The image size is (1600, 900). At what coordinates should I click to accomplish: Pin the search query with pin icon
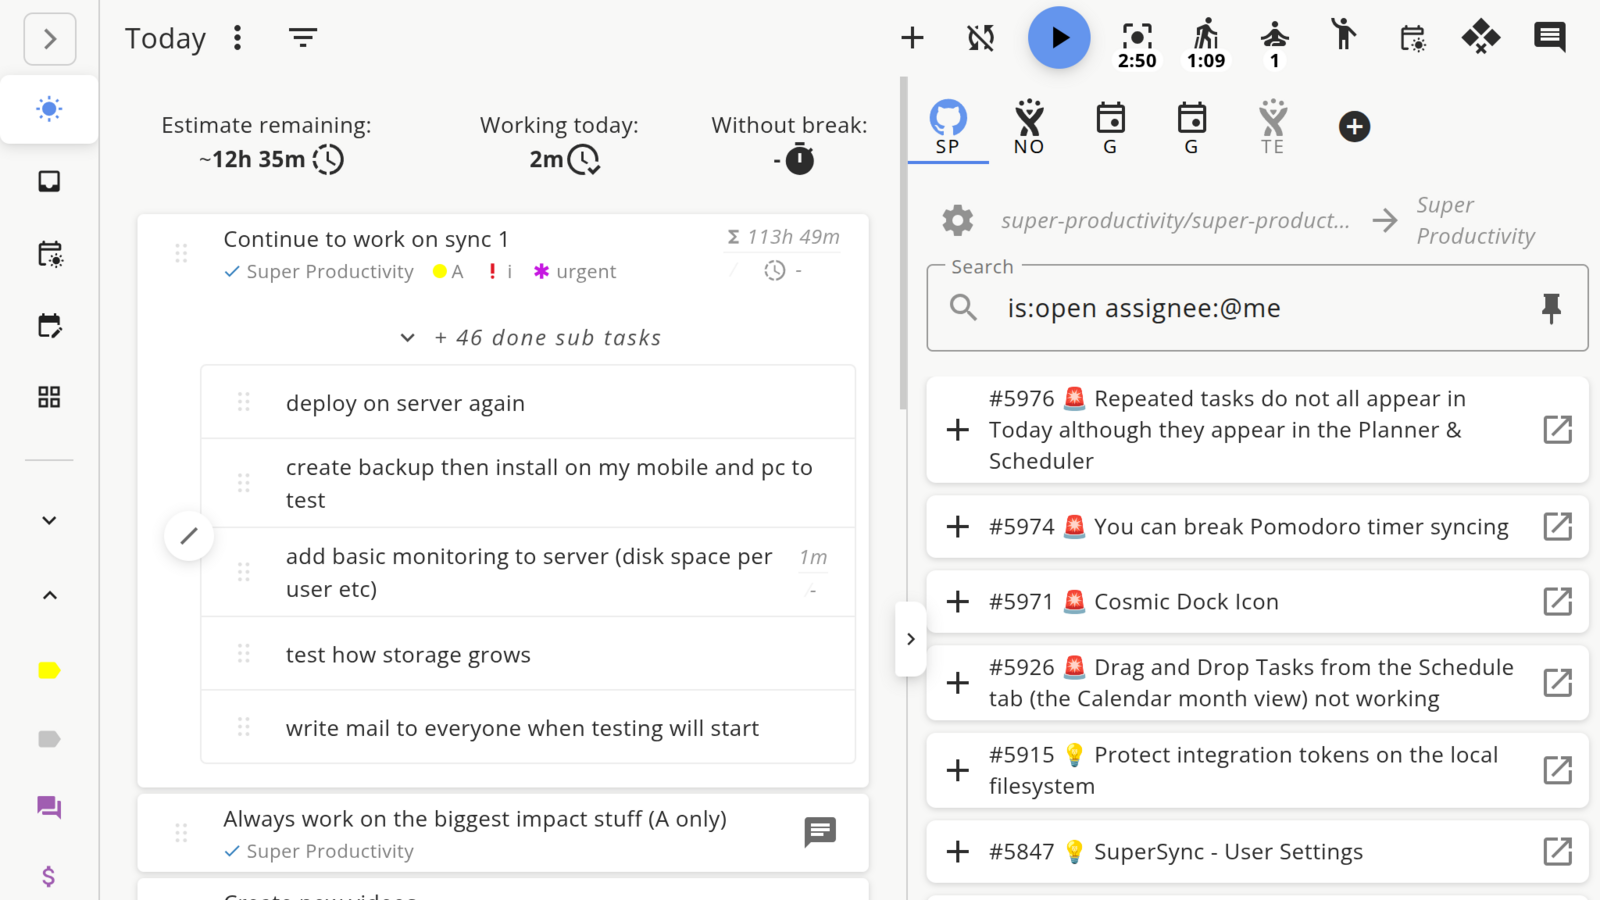click(x=1551, y=308)
